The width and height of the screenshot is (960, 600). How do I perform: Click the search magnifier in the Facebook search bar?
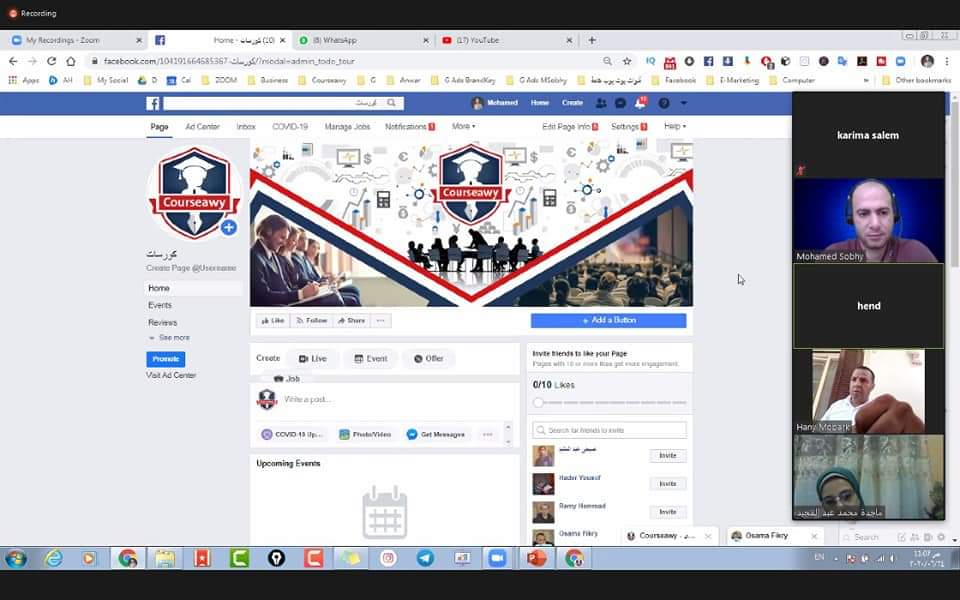coord(391,103)
